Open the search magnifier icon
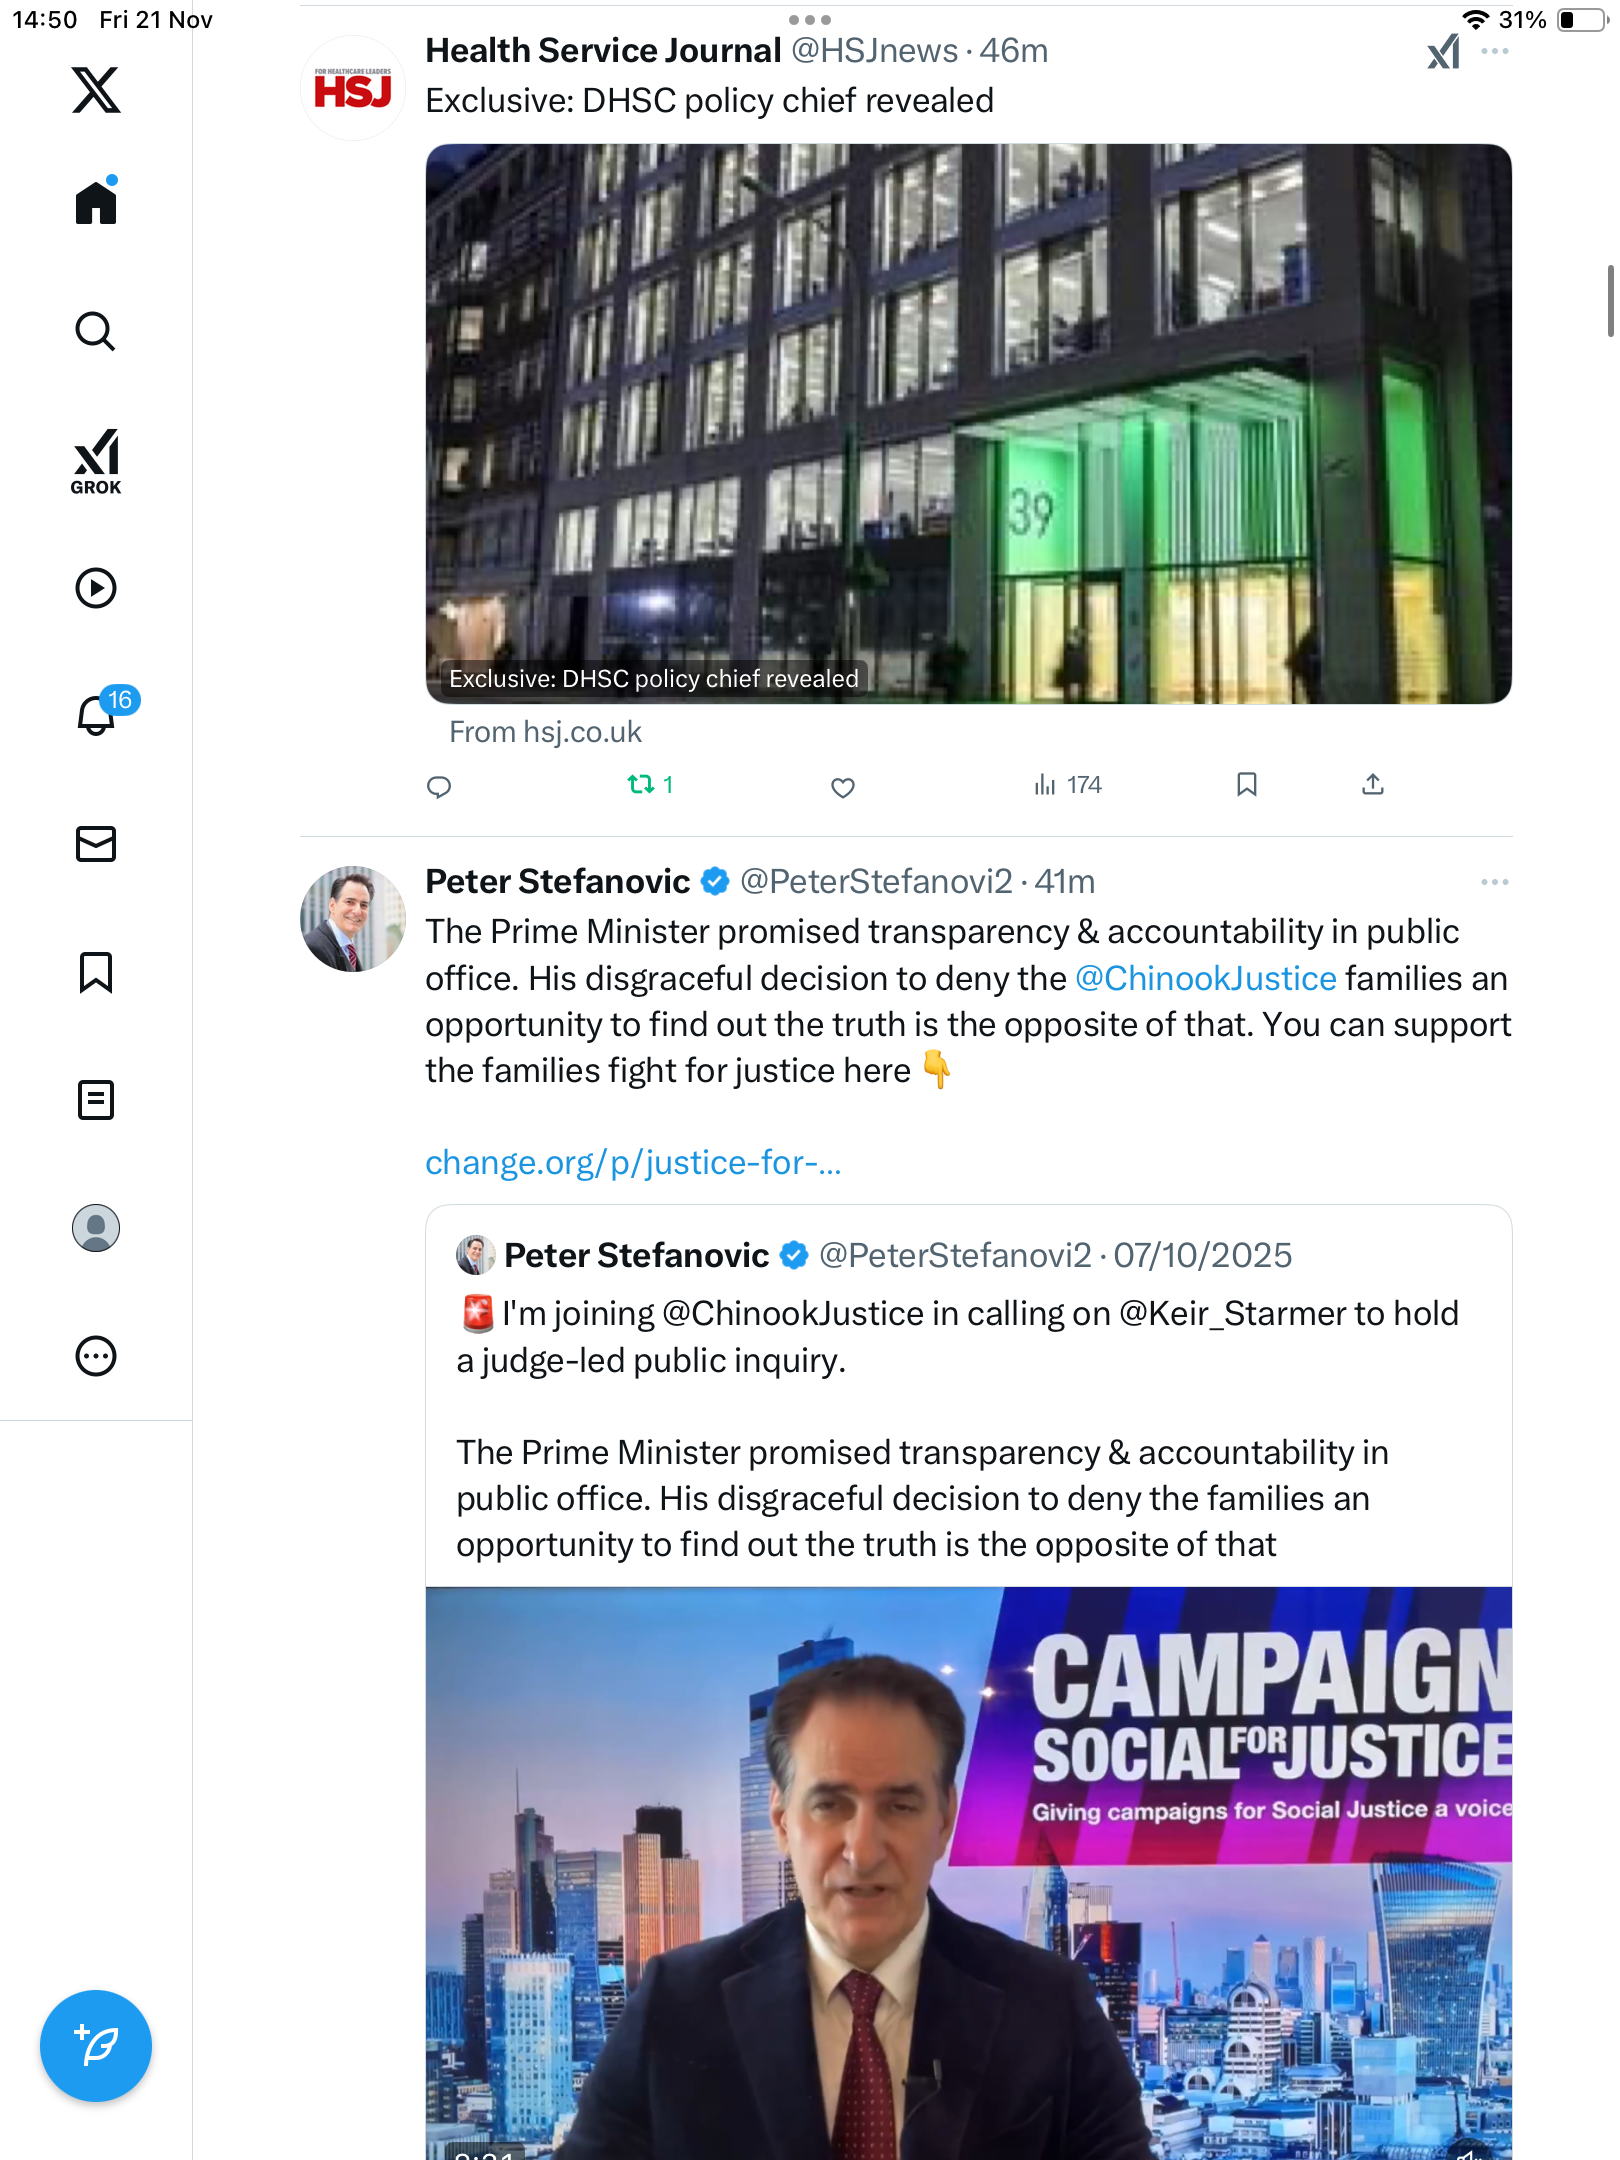The width and height of the screenshot is (1620, 2160). click(96, 331)
